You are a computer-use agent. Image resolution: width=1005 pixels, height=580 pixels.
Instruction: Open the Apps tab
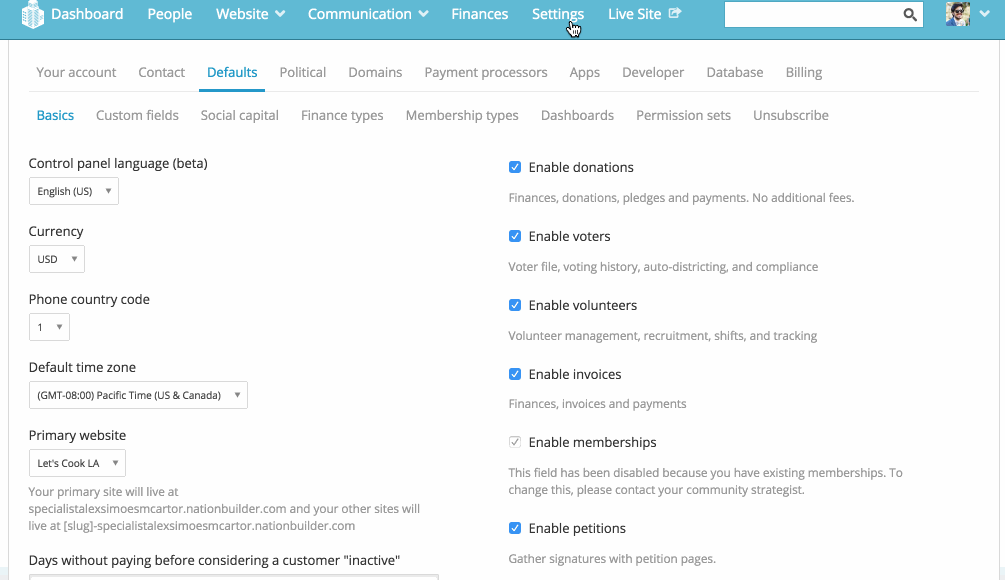tap(585, 72)
